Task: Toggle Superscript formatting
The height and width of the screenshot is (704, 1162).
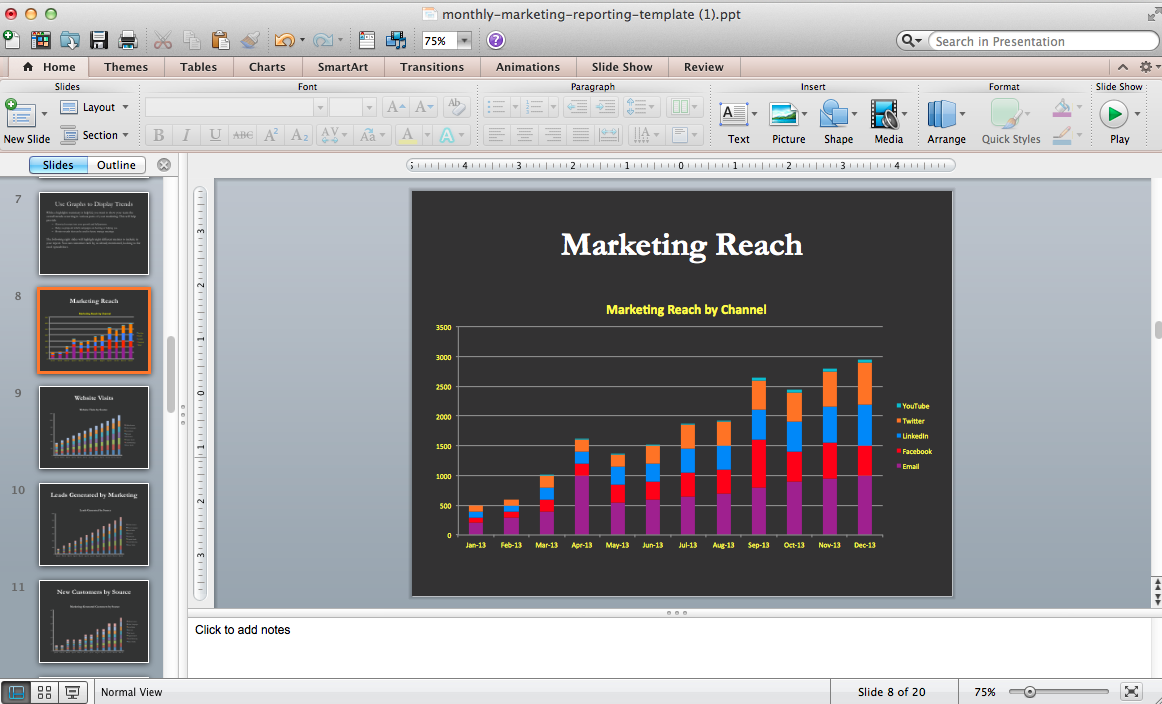Action: coord(270,135)
